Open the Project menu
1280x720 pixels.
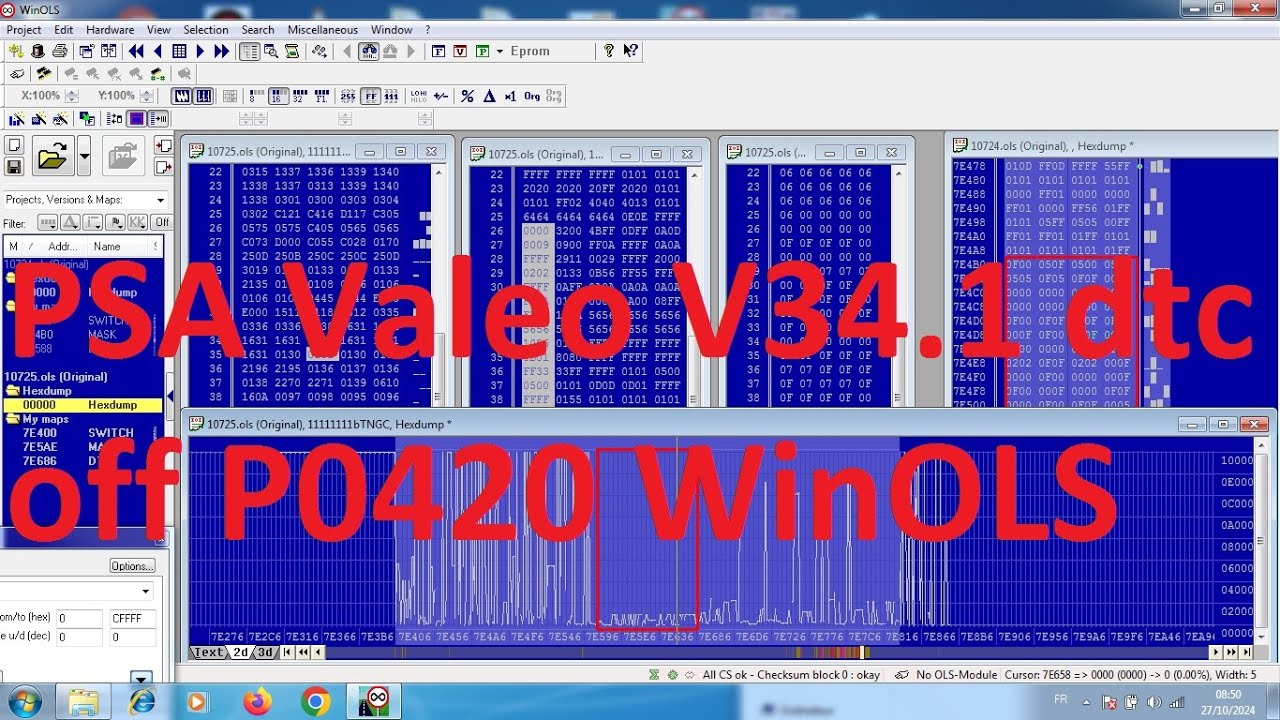pyautogui.click(x=24, y=30)
